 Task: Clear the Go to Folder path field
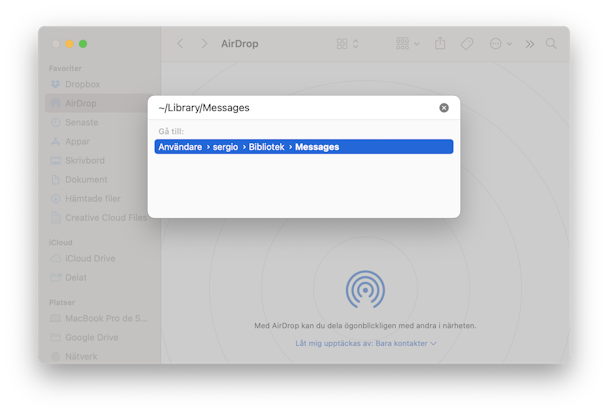coord(444,108)
